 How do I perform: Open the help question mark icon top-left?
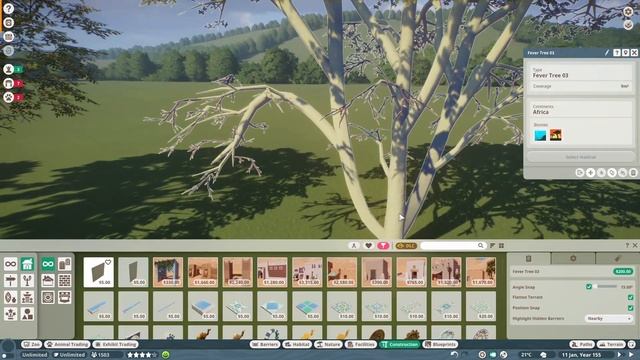(9, 9)
